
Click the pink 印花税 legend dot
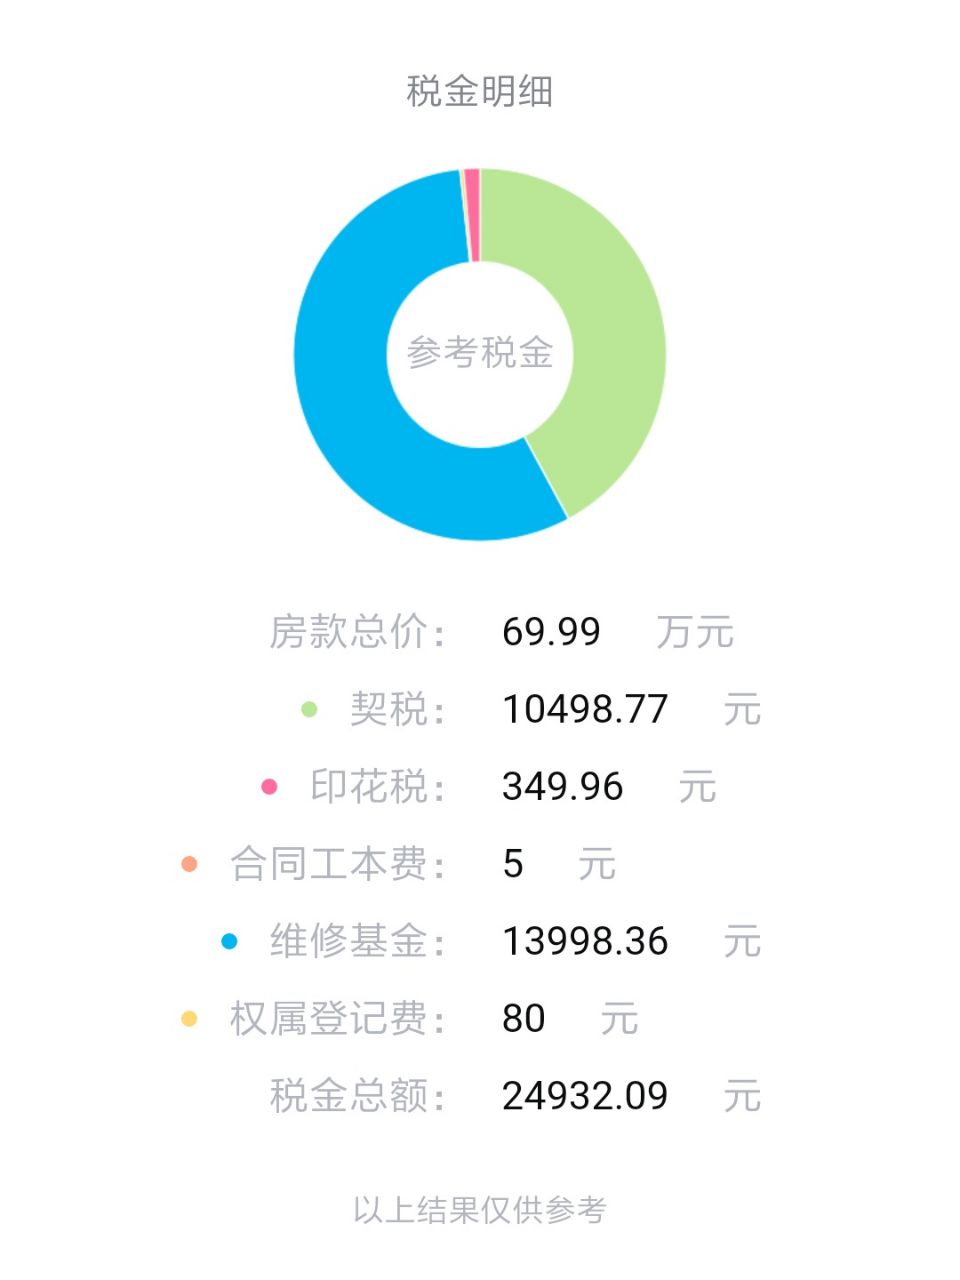coord(269,786)
